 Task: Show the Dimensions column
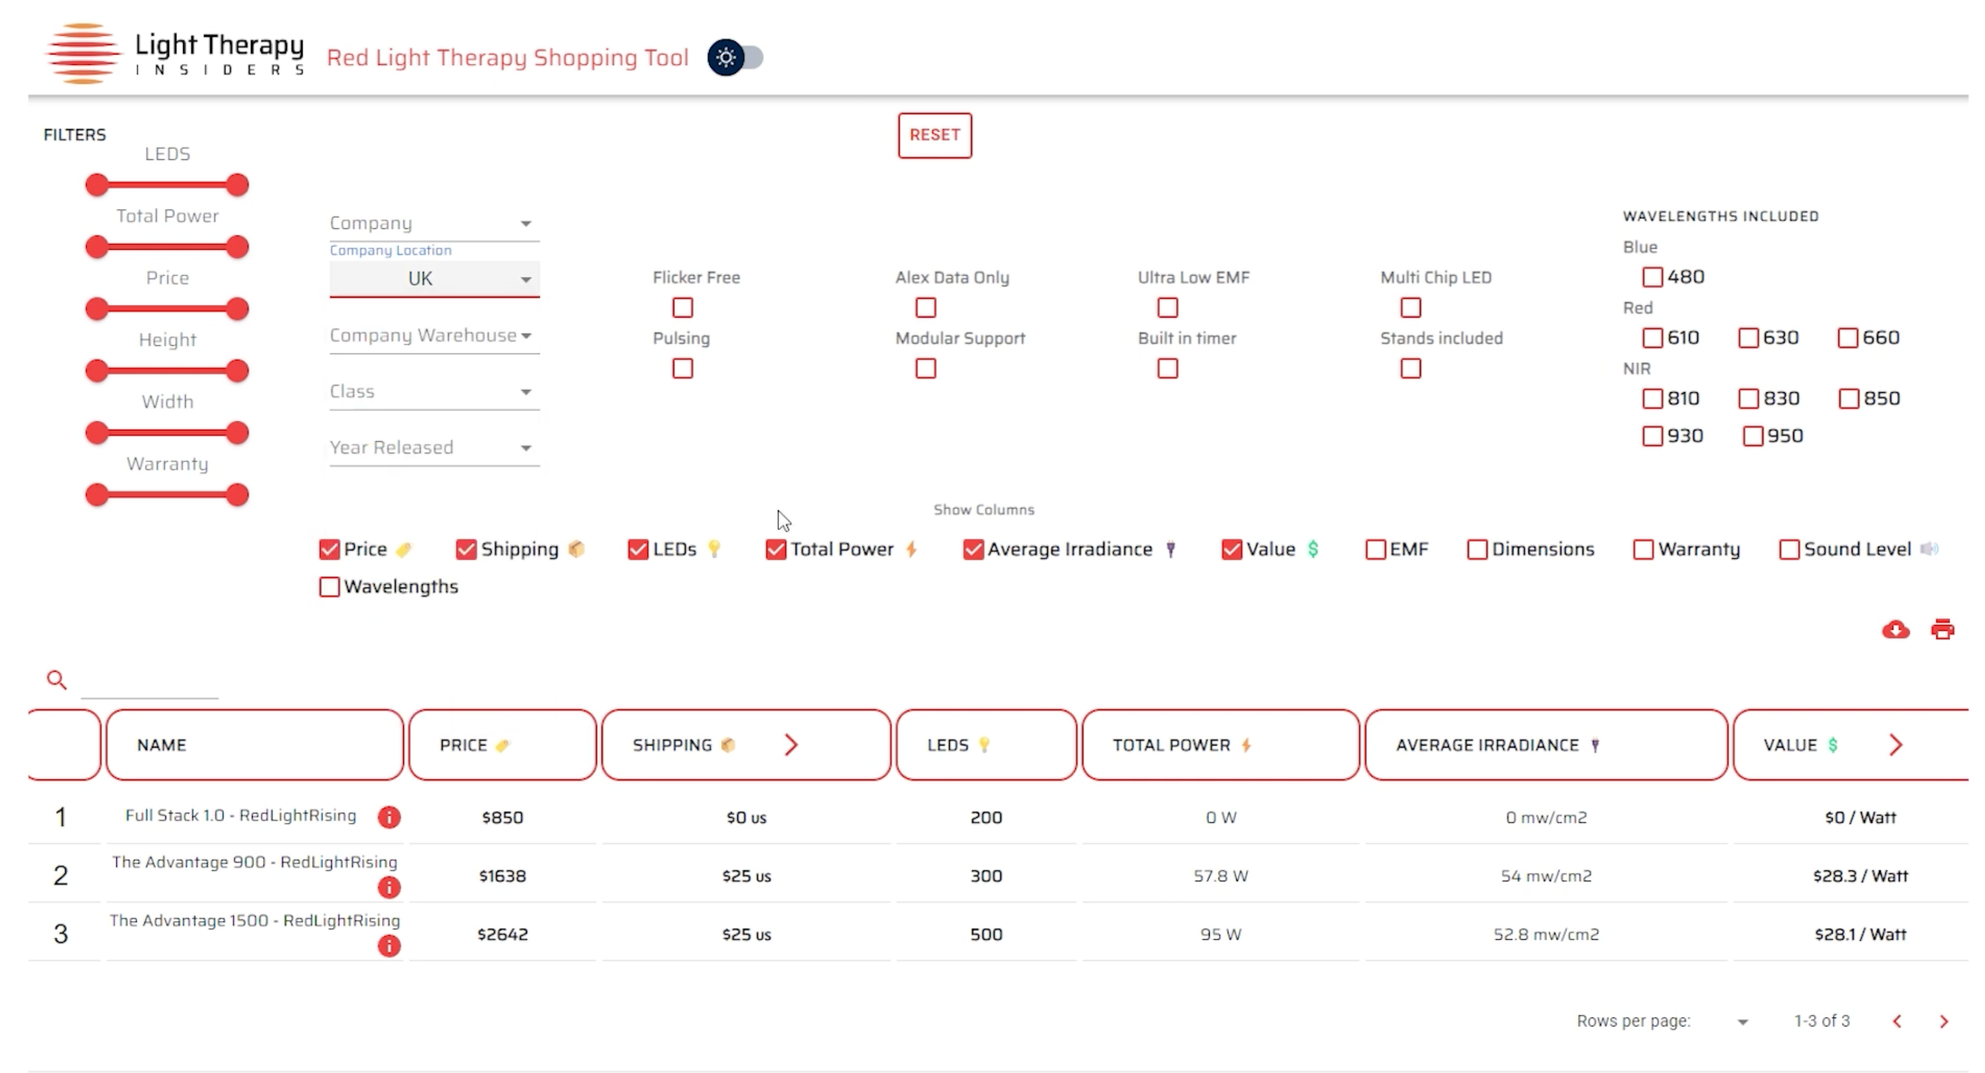click(x=1477, y=550)
